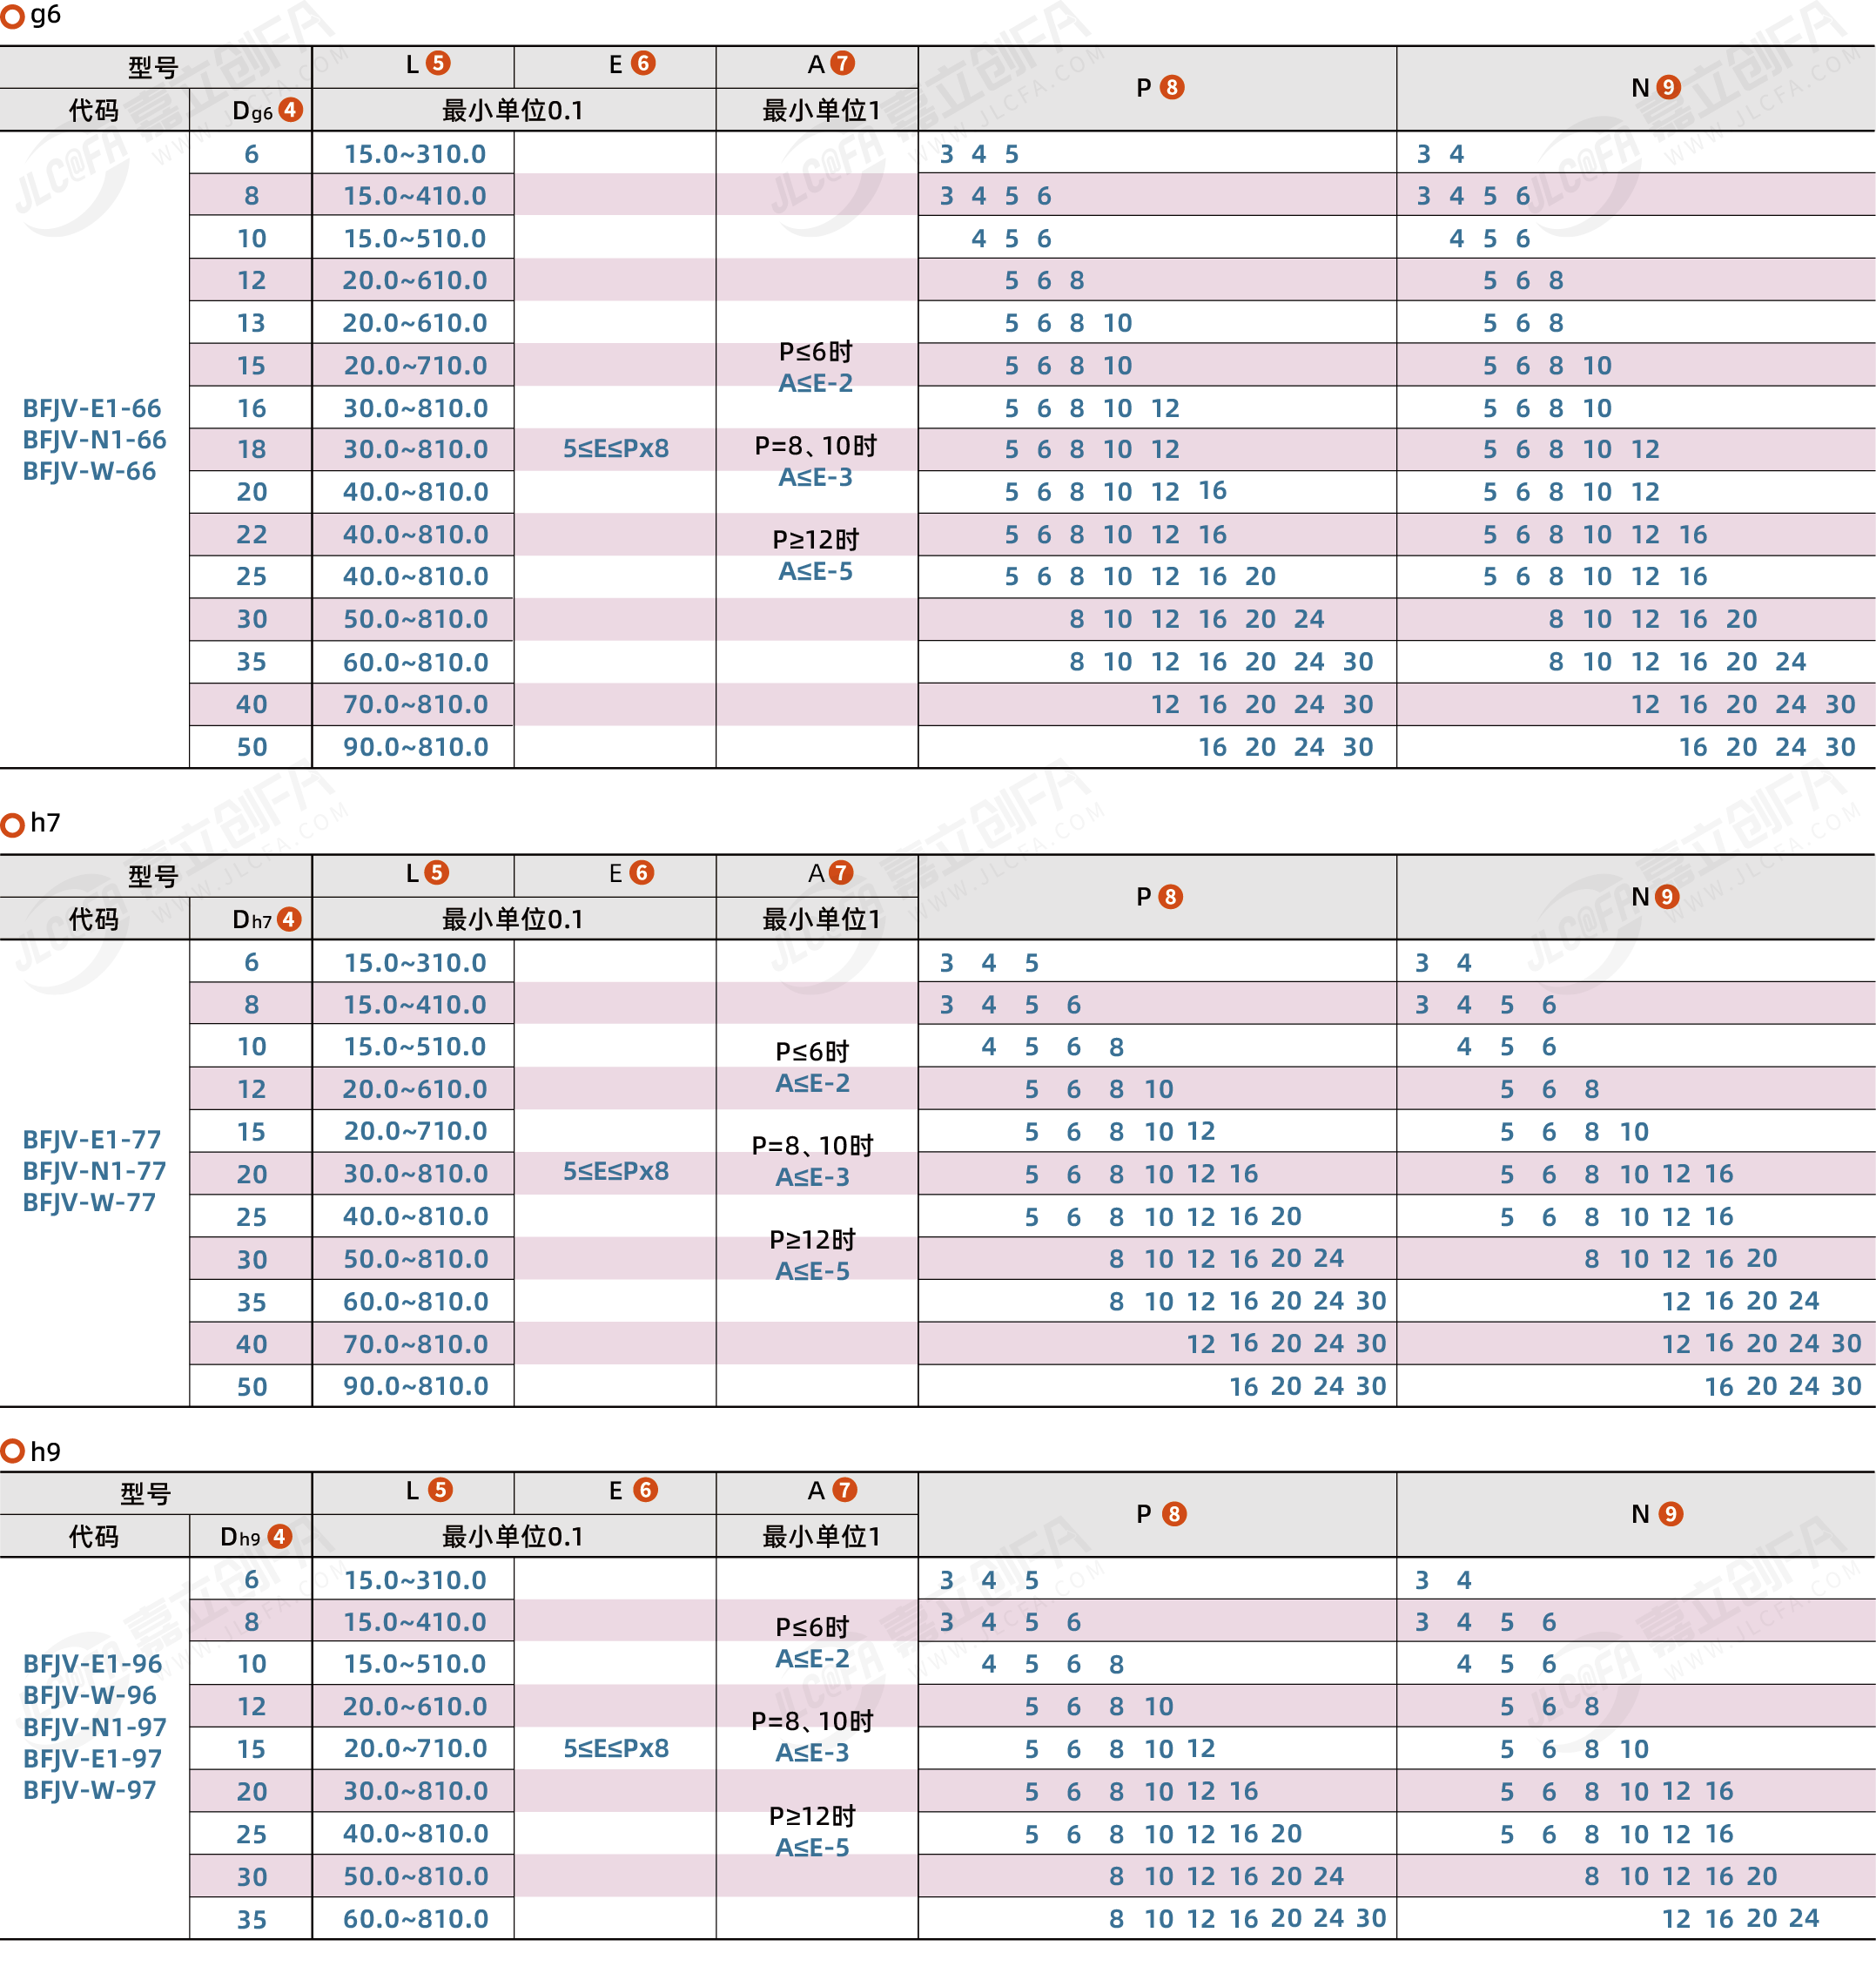Image resolution: width=1876 pixels, height=1973 pixels.
Task: Click the 15.0~310.0 length cell in g6 table
Action: (415, 154)
